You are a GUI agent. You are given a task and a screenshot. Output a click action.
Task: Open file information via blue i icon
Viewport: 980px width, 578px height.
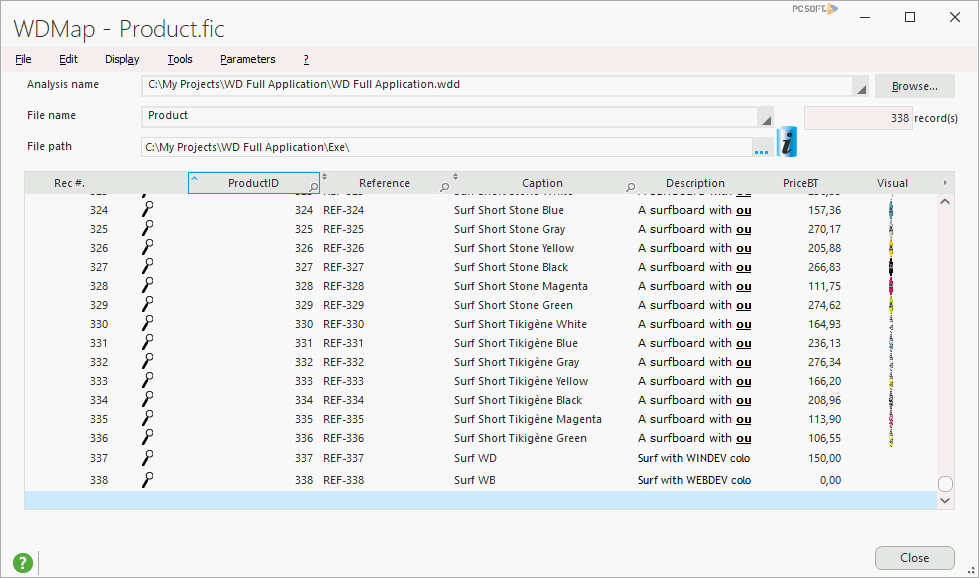click(x=787, y=142)
